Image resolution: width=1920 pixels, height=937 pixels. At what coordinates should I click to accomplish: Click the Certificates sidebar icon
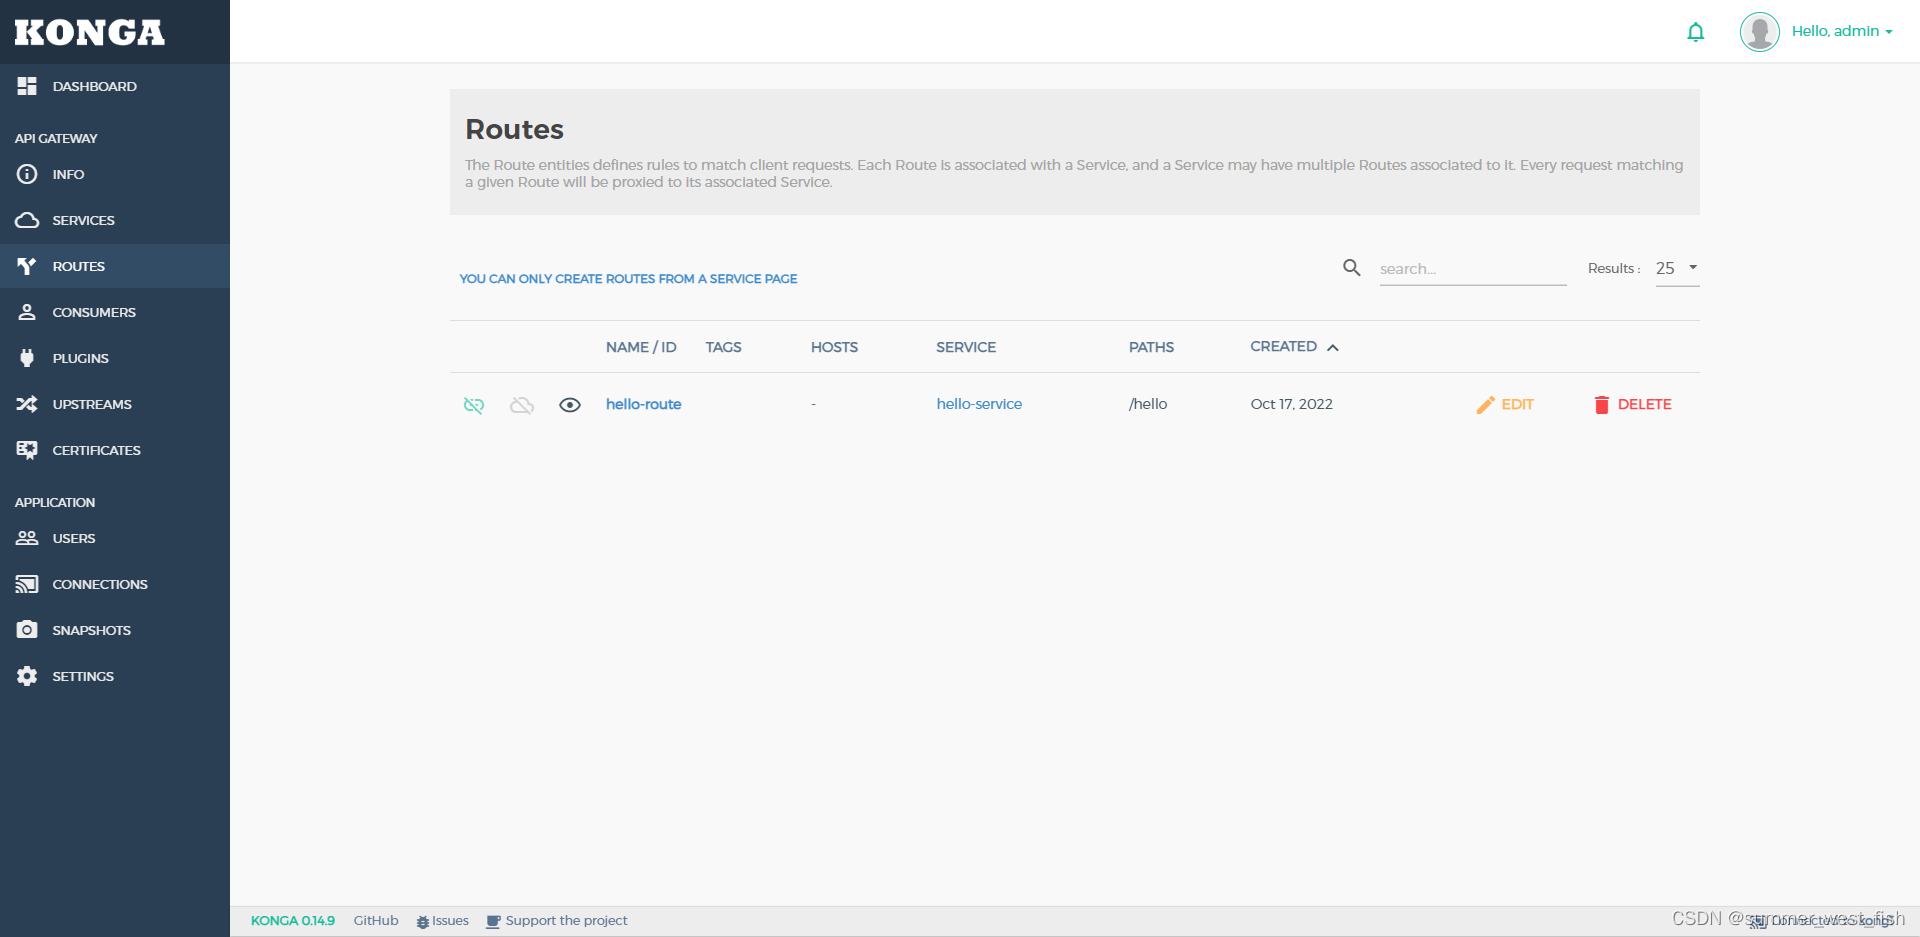pyautogui.click(x=27, y=450)
